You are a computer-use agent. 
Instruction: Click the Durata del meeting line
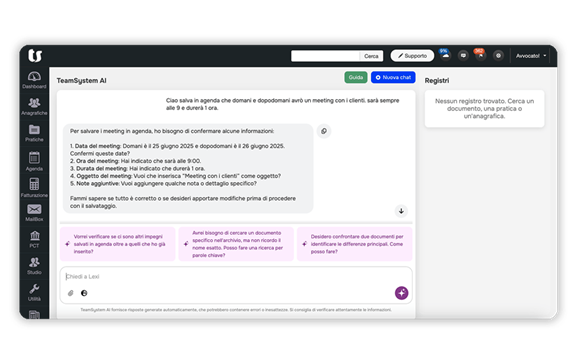click(137, 168)
